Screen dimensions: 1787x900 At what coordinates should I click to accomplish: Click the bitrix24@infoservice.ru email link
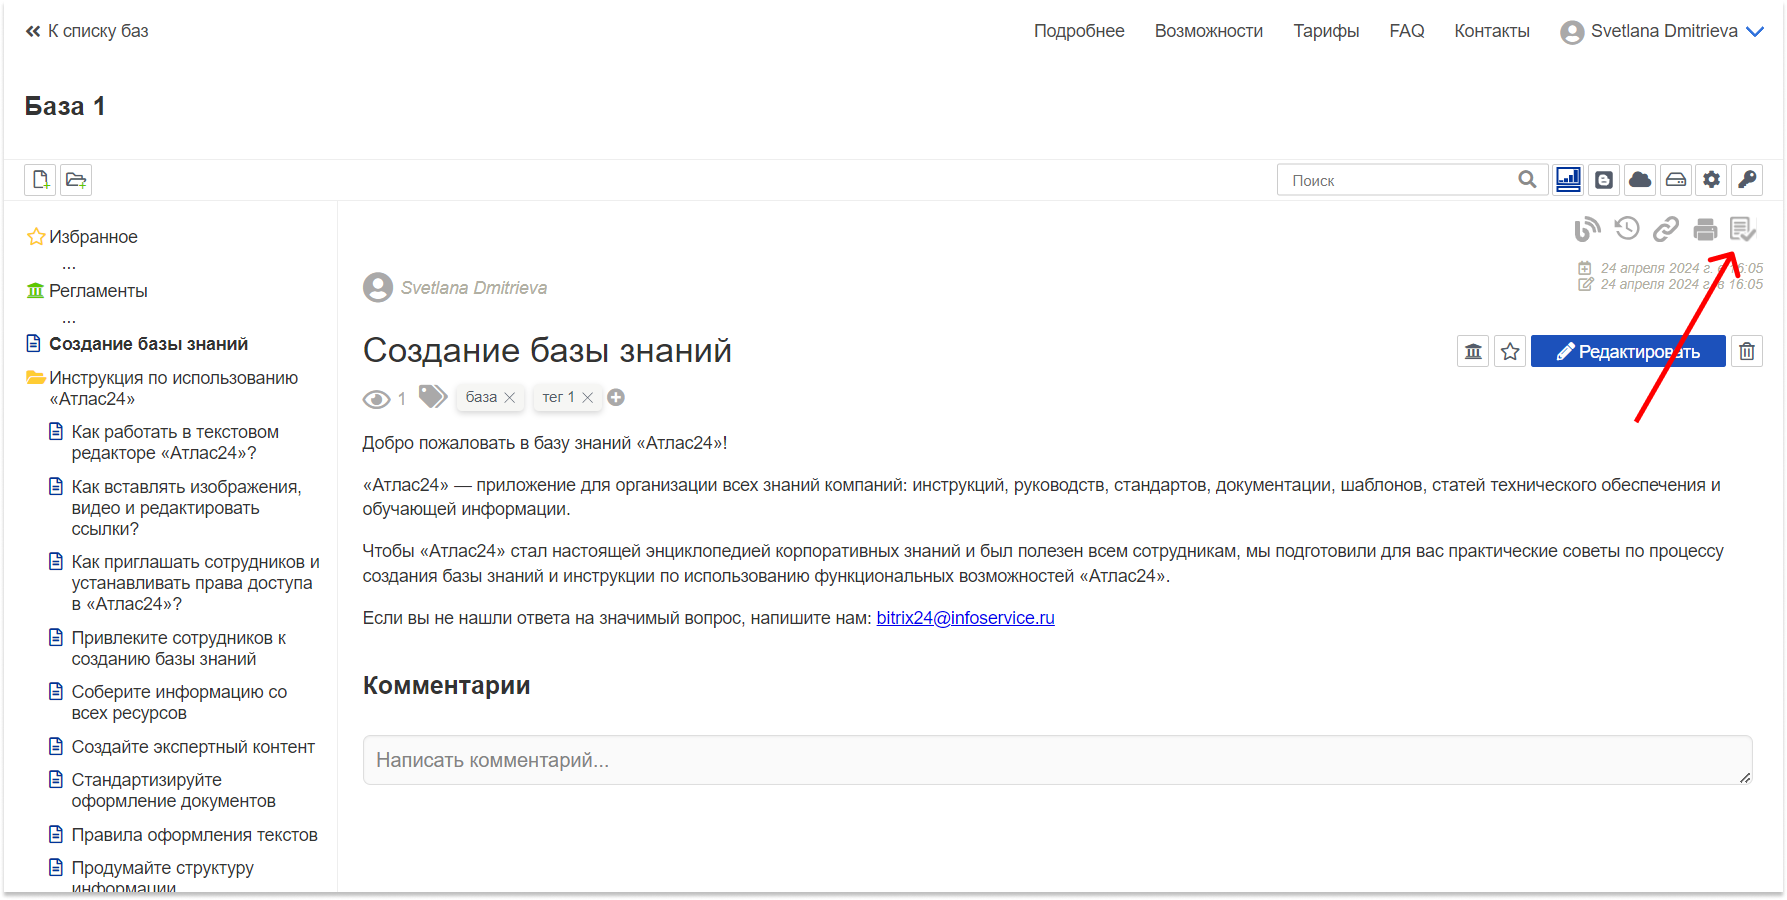tap(965, 618)
